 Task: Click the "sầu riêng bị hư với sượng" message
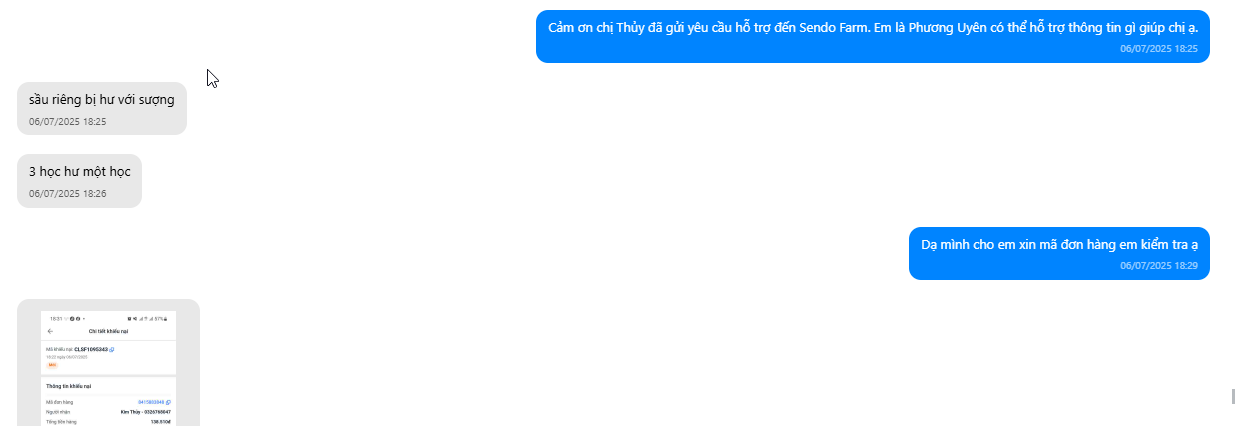coord(102,100)
